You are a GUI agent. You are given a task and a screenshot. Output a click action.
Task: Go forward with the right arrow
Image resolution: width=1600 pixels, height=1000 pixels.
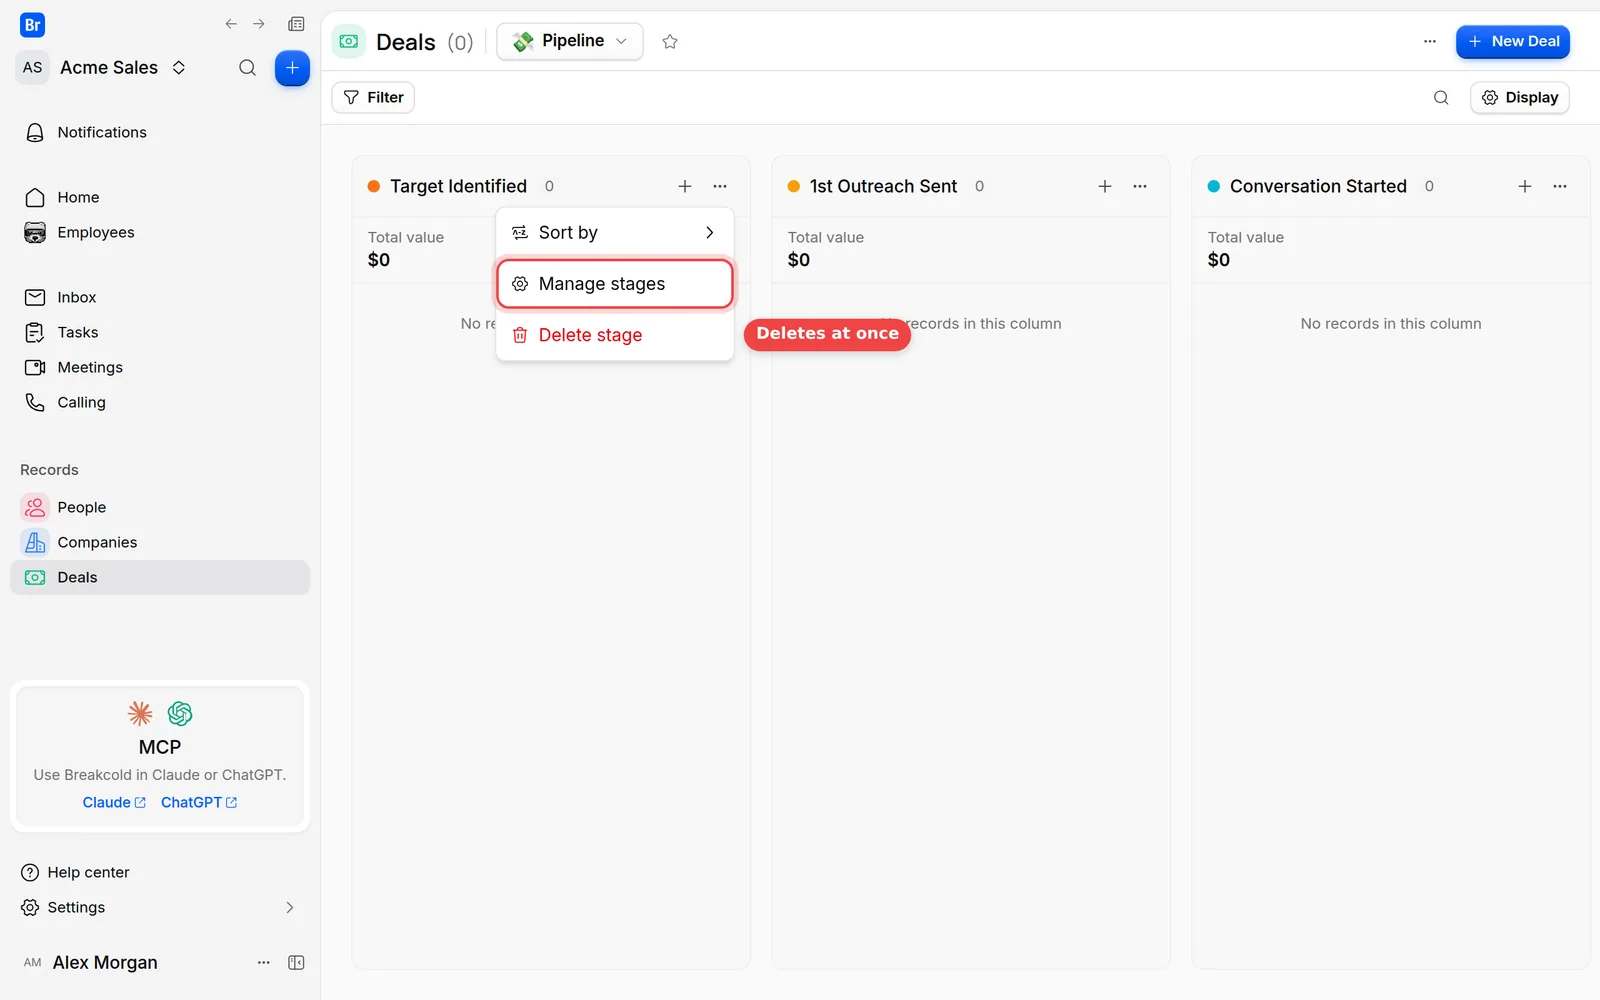pos(259,24)
